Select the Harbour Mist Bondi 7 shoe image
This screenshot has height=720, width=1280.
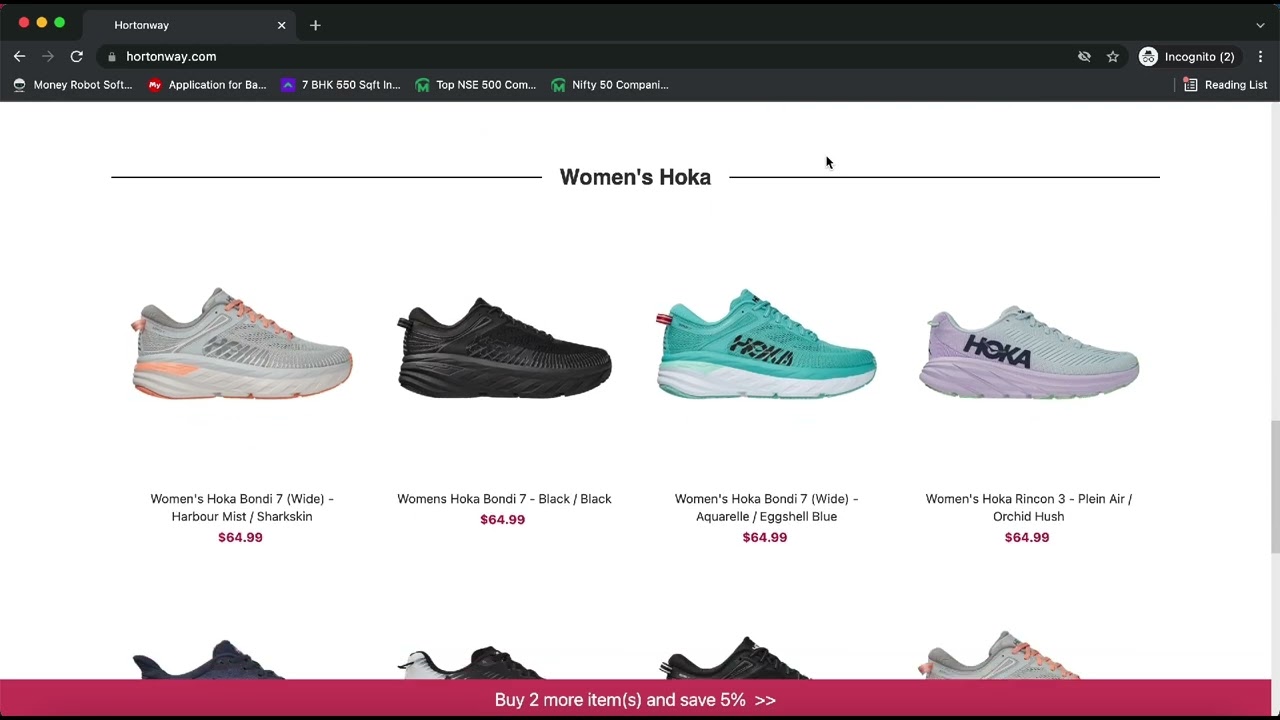pos(242,345)
